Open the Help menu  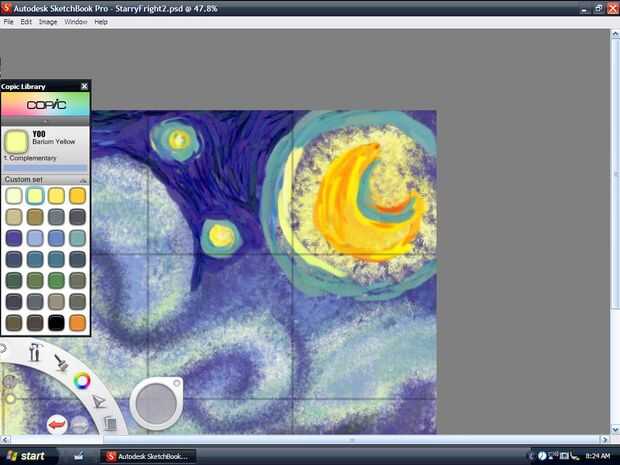point(101,22)
